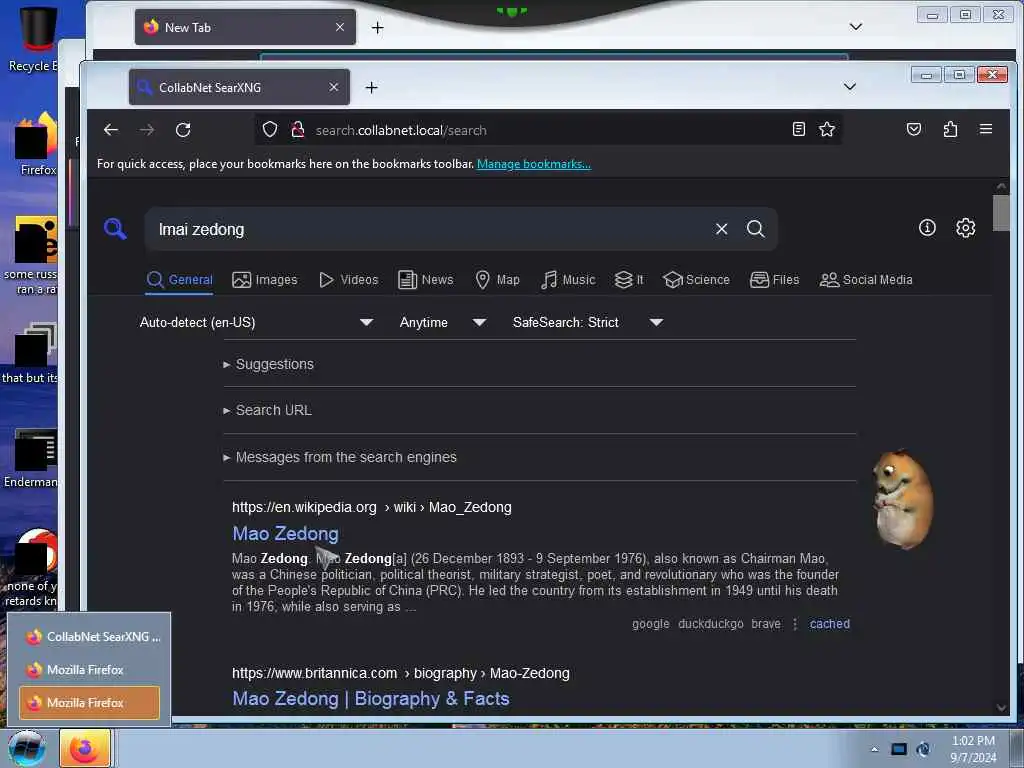Switch to the News search tab

[426, 280]
